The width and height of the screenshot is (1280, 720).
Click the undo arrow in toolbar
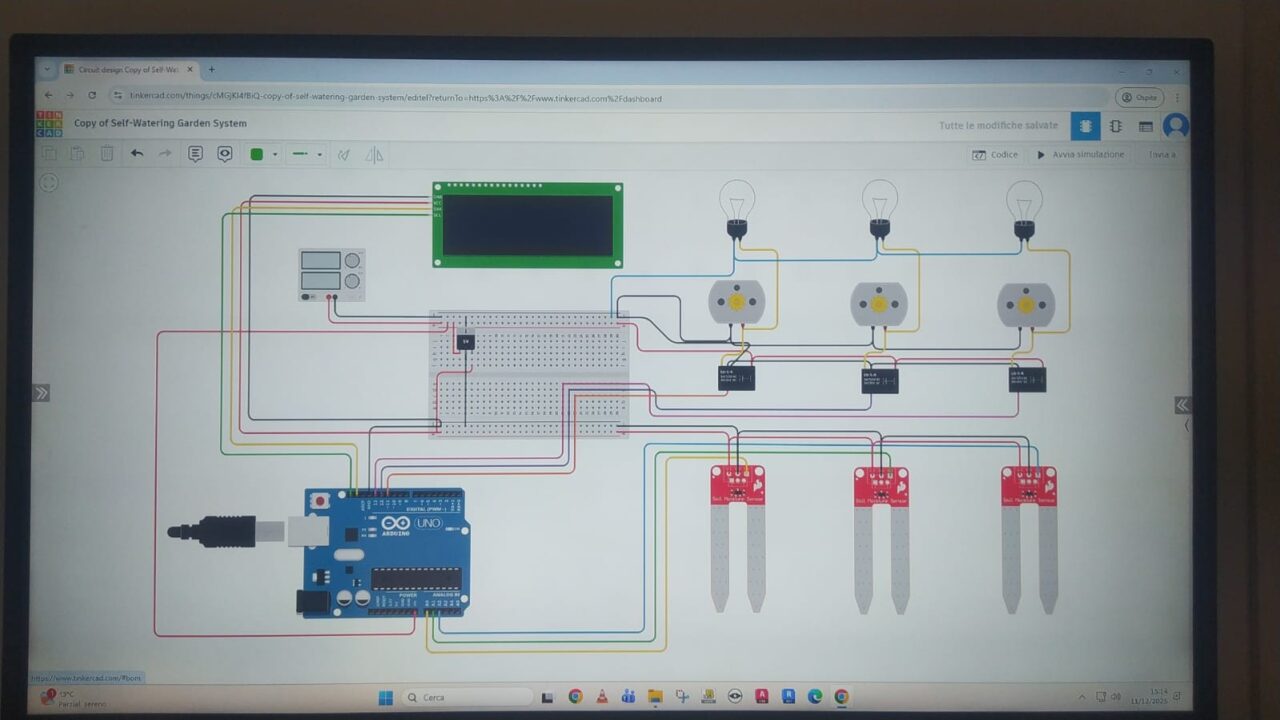(x=137, y=154)
